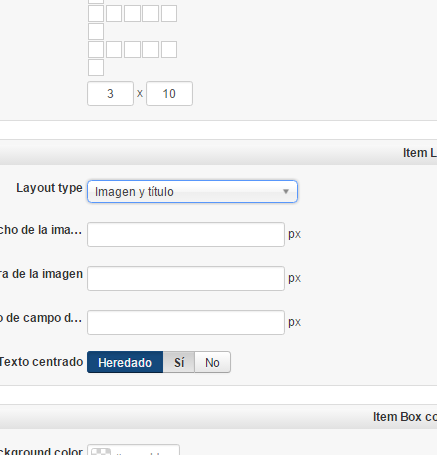Image resolution: width=437 pixels, height=455 pixels.
Task: Set Texto centrado to "Sí"
Action: coord(179,362)
